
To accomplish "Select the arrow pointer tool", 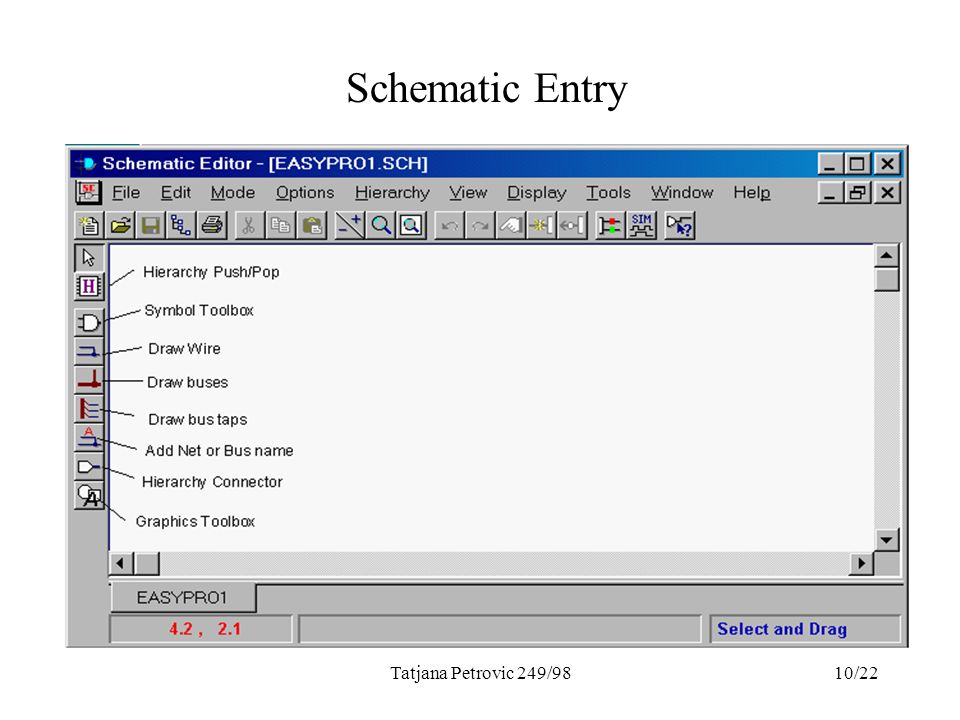I will click(x=89, y=258).
